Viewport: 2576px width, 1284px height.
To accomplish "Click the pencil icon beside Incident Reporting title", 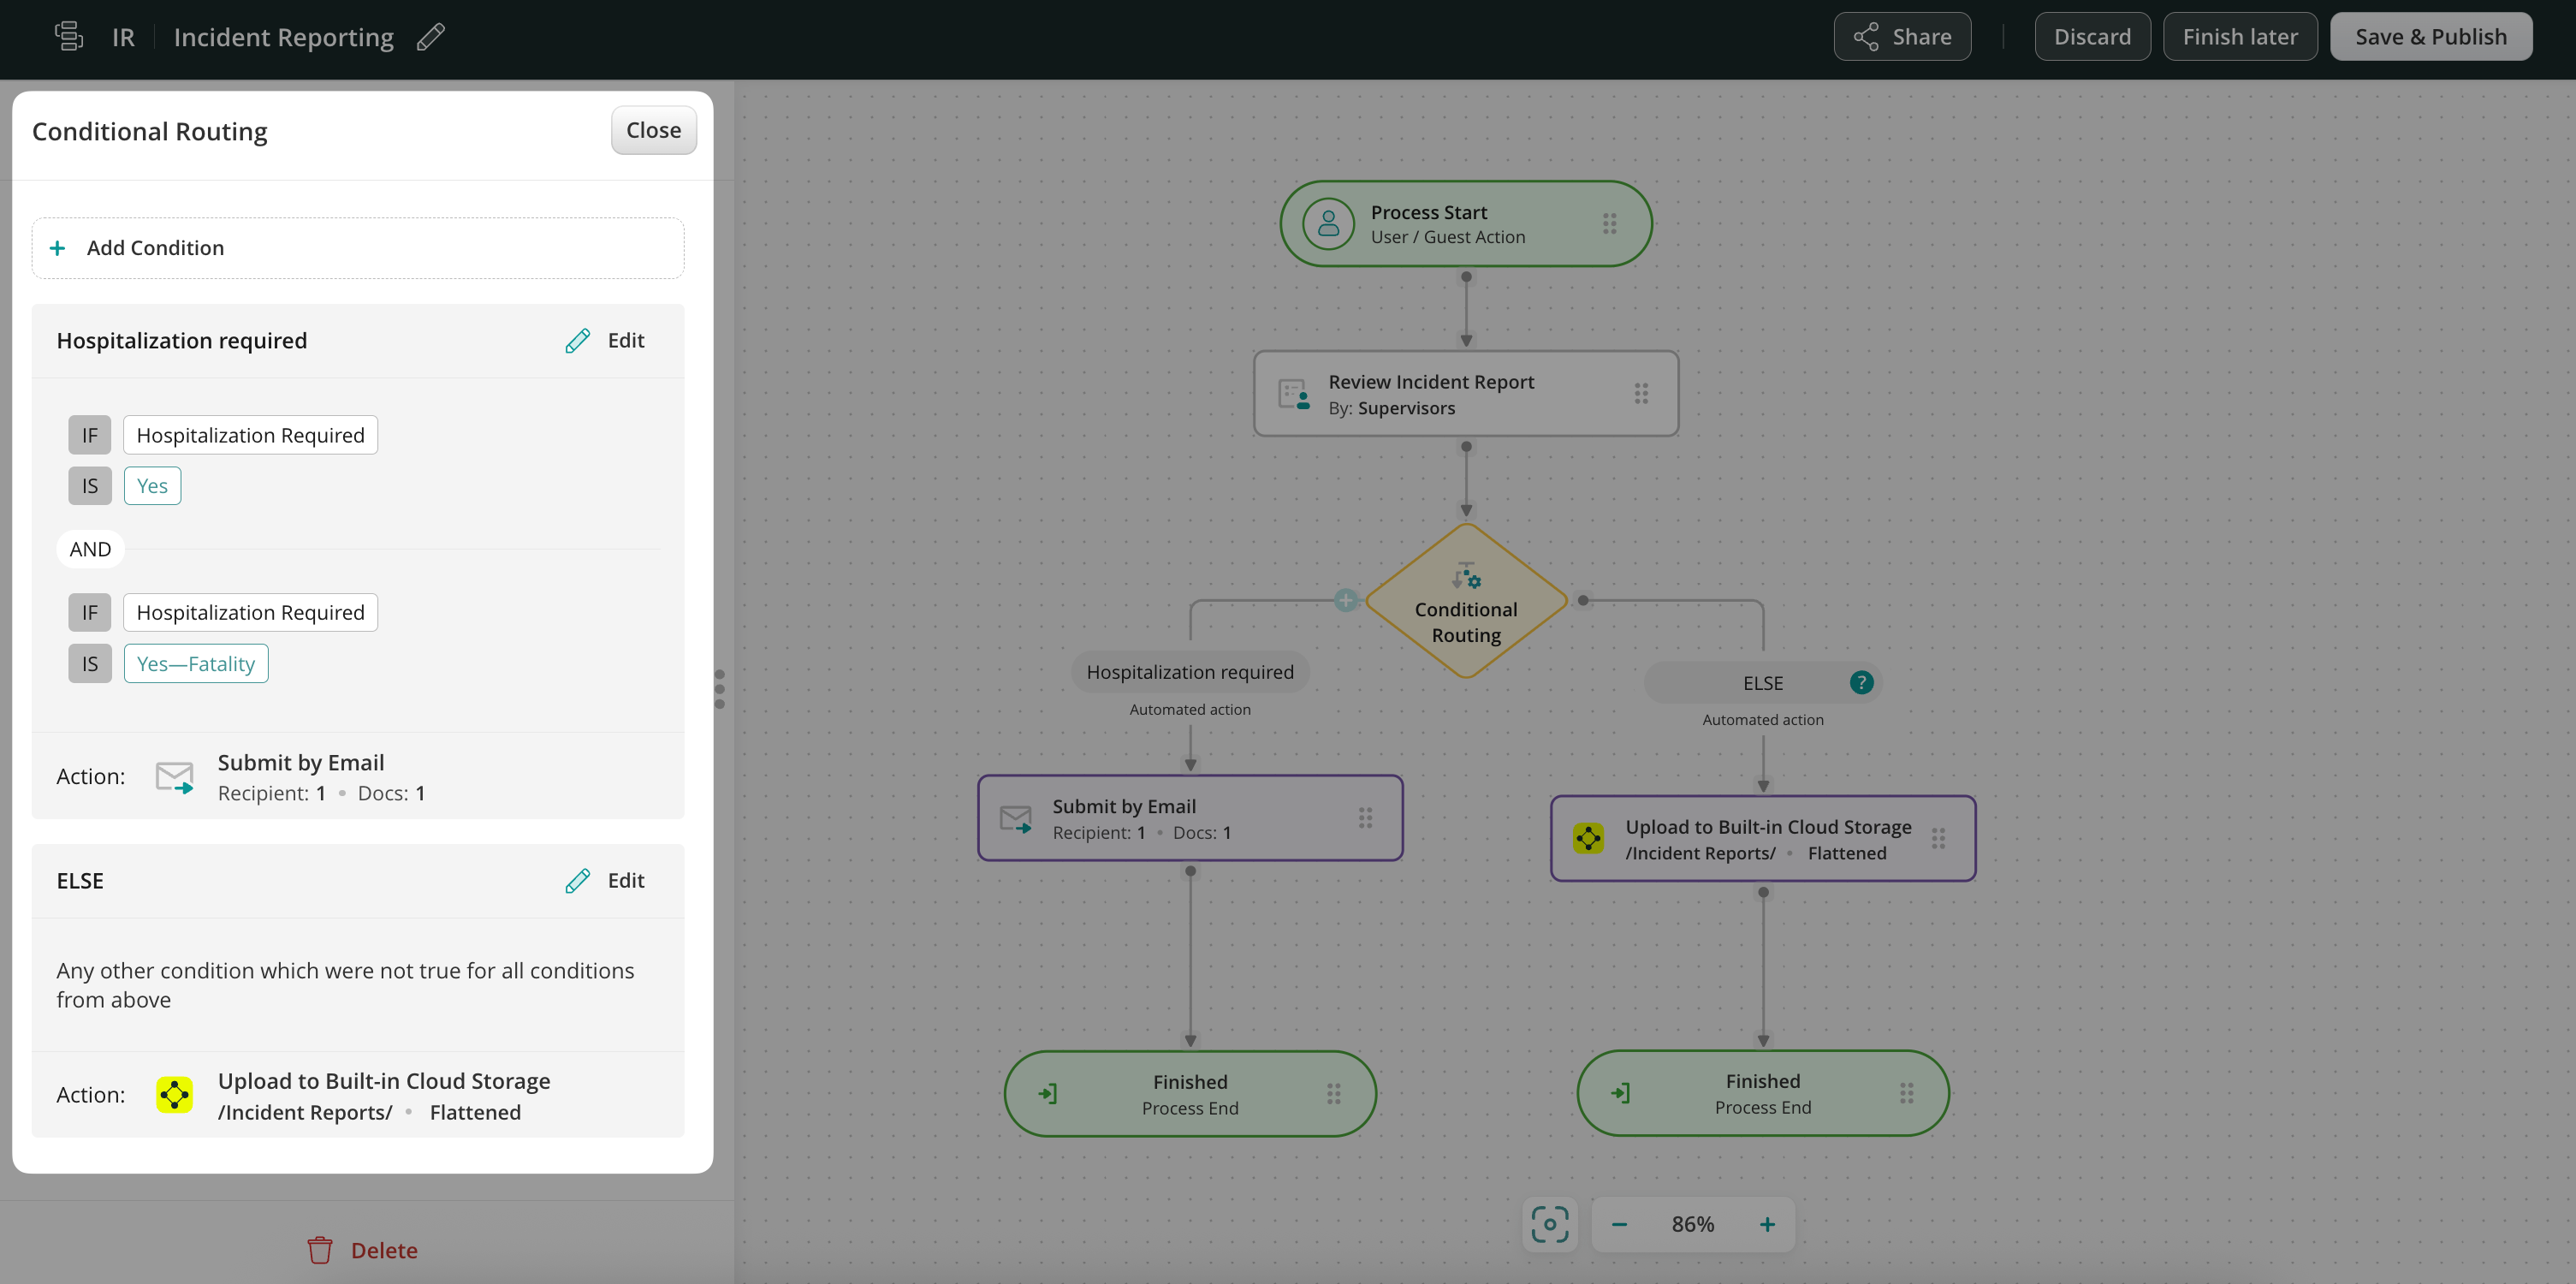I will (x=431, y=37).
